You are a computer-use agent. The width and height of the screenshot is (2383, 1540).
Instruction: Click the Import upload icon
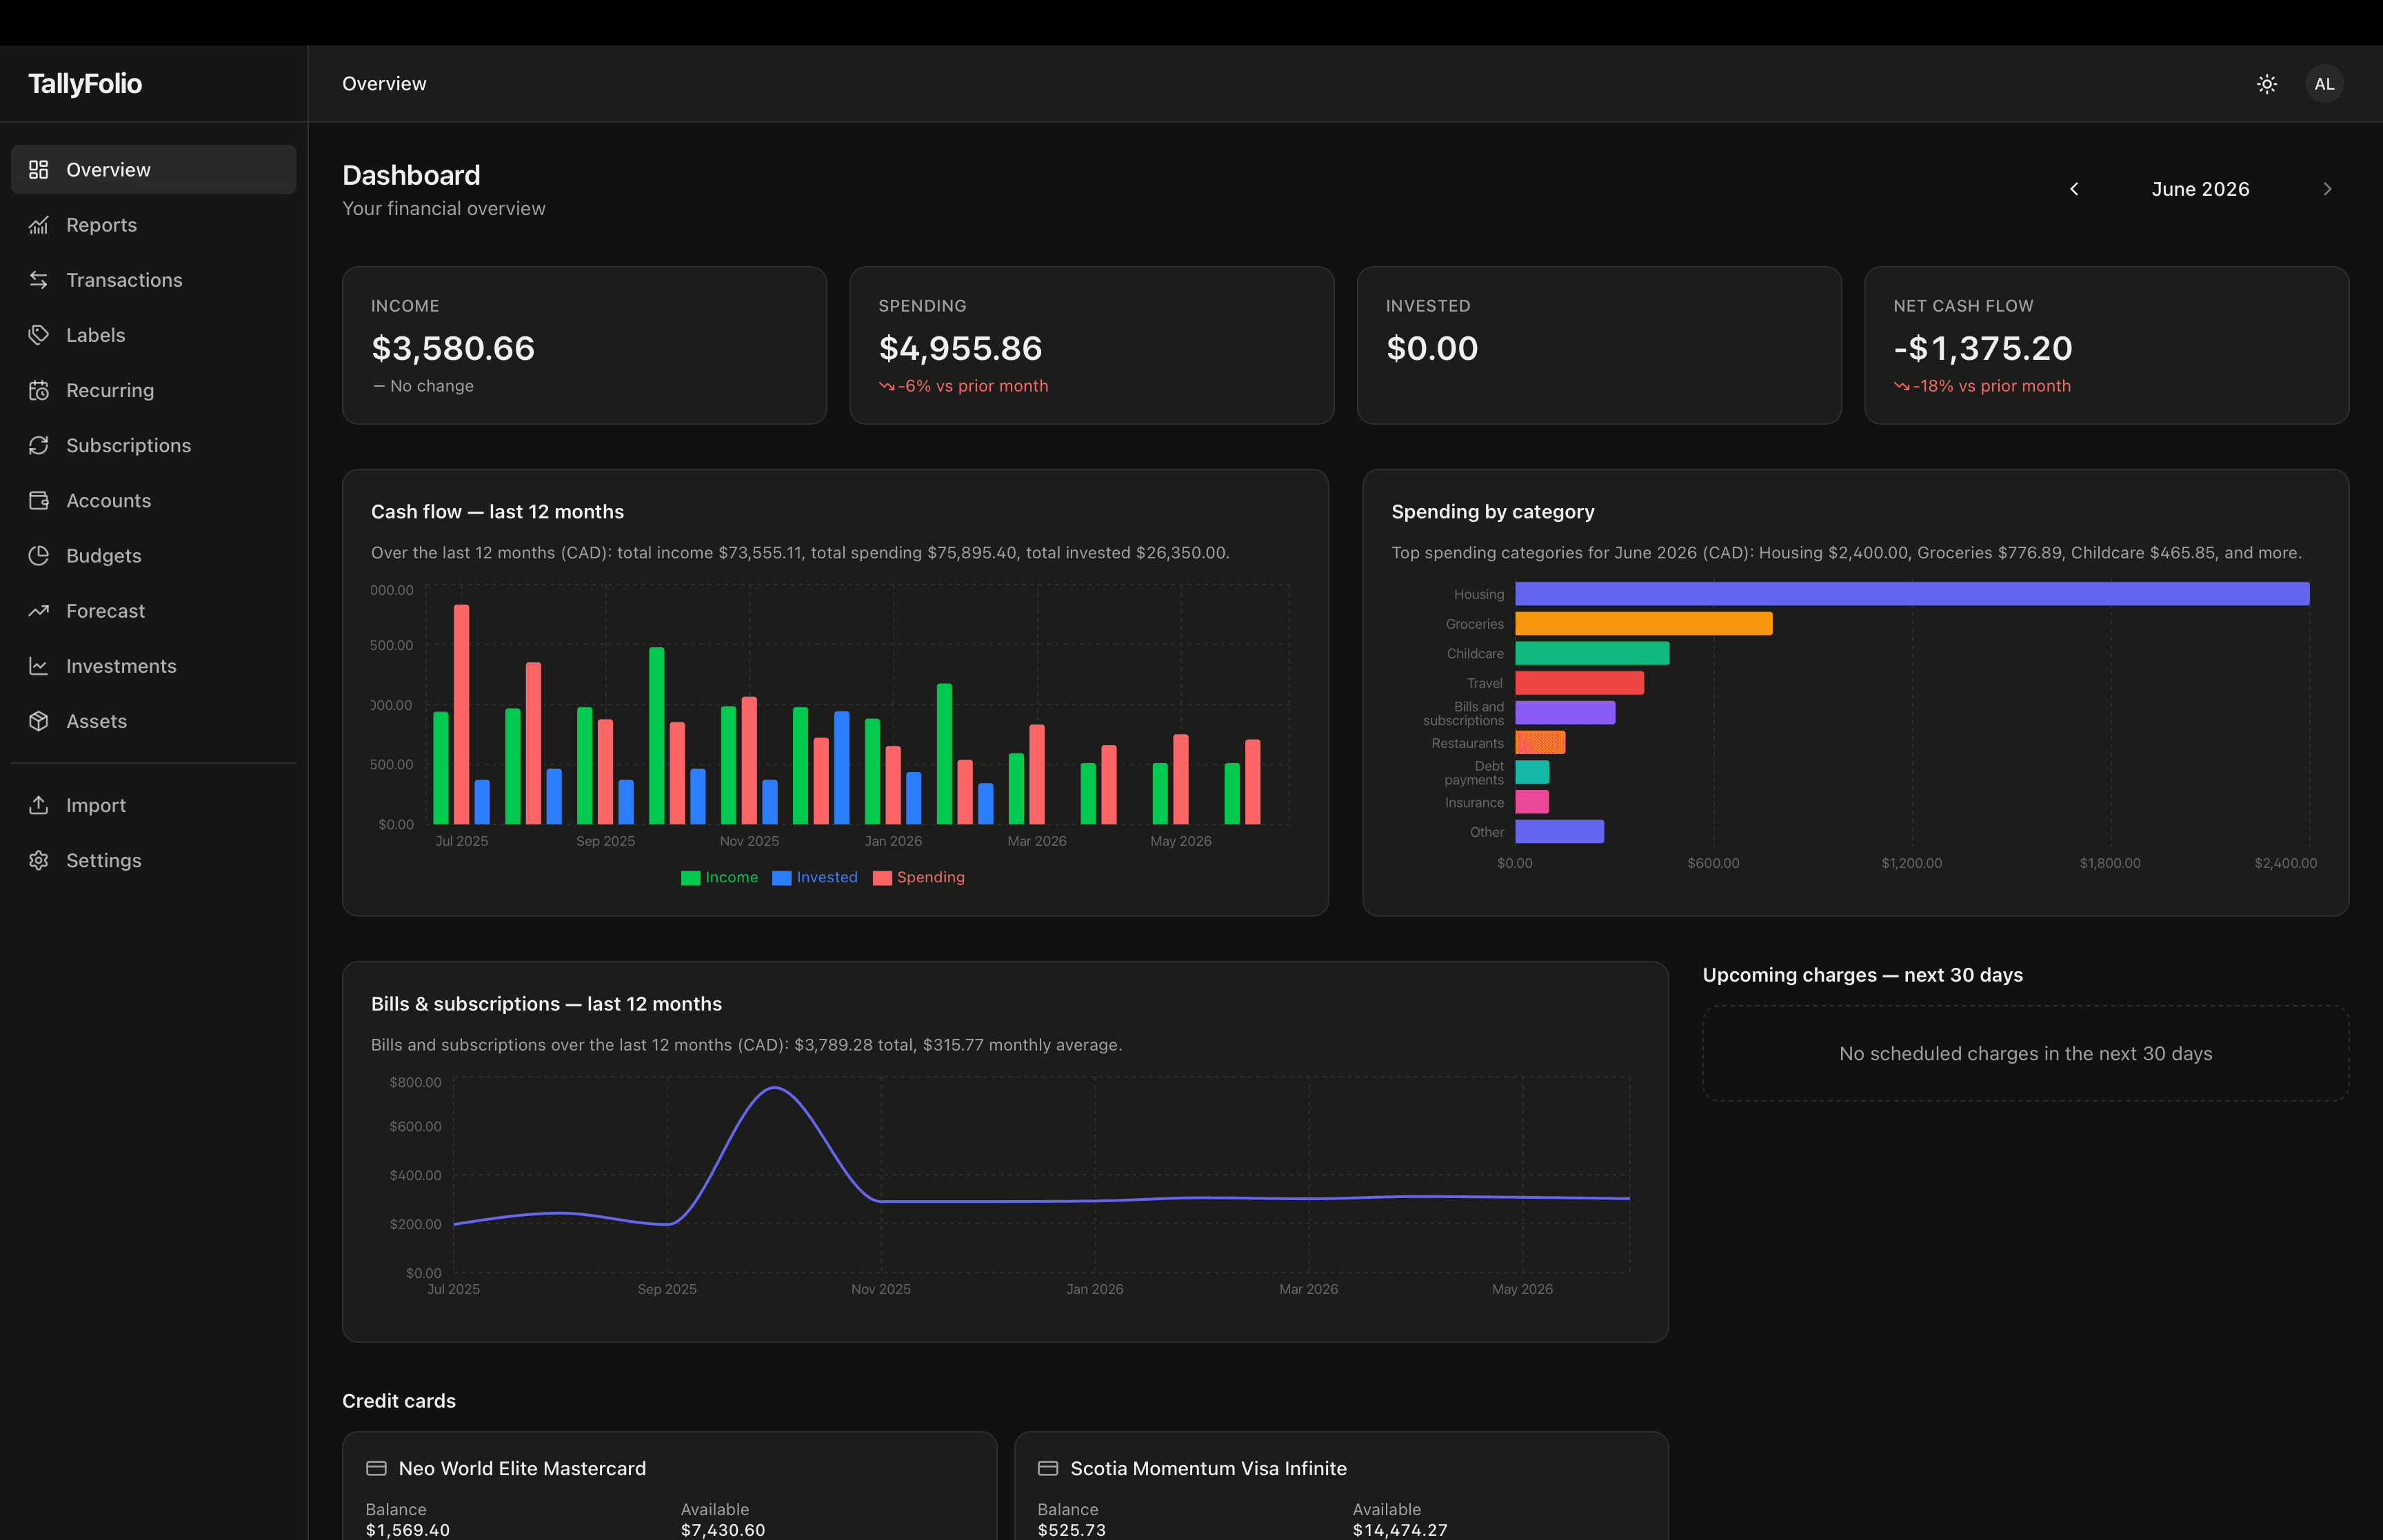point(38,805)
